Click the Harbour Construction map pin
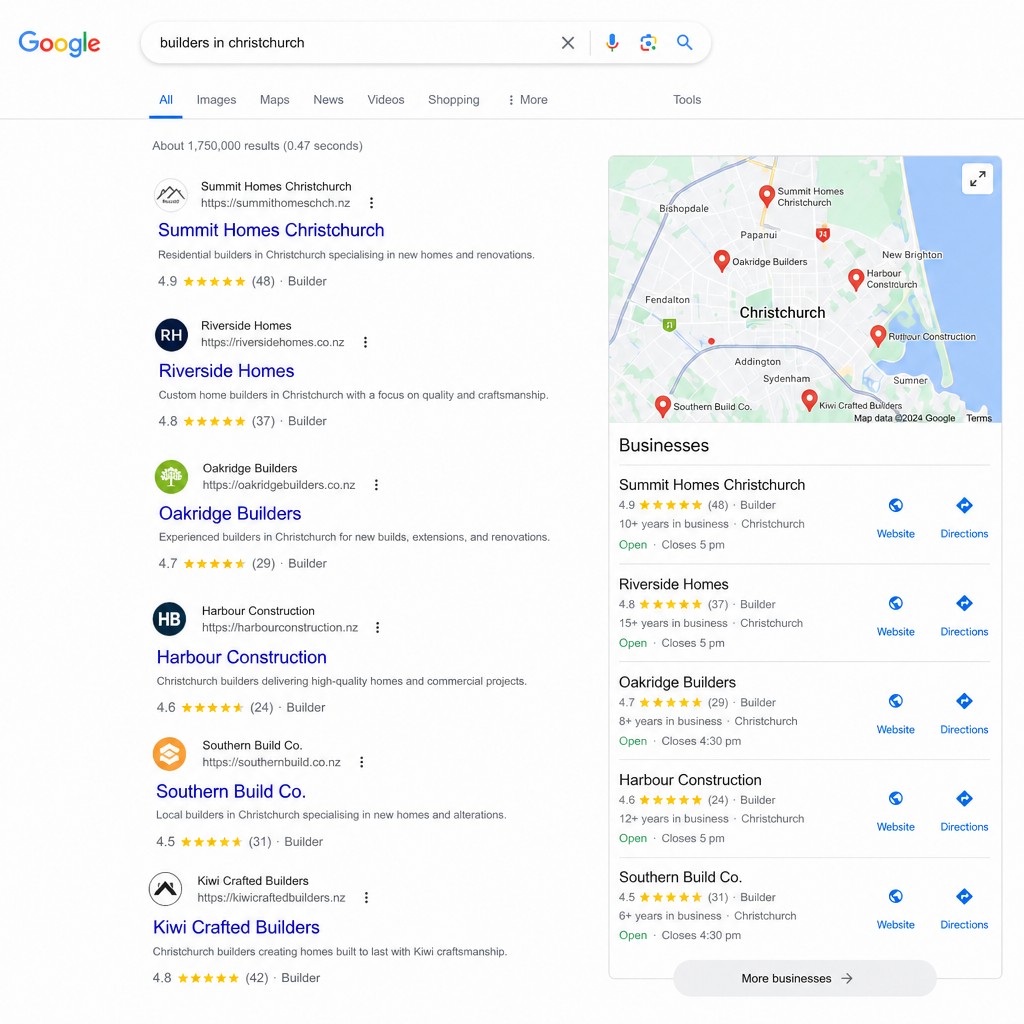The height and width of the screenshot is (1024, 1024). (856, 280)
